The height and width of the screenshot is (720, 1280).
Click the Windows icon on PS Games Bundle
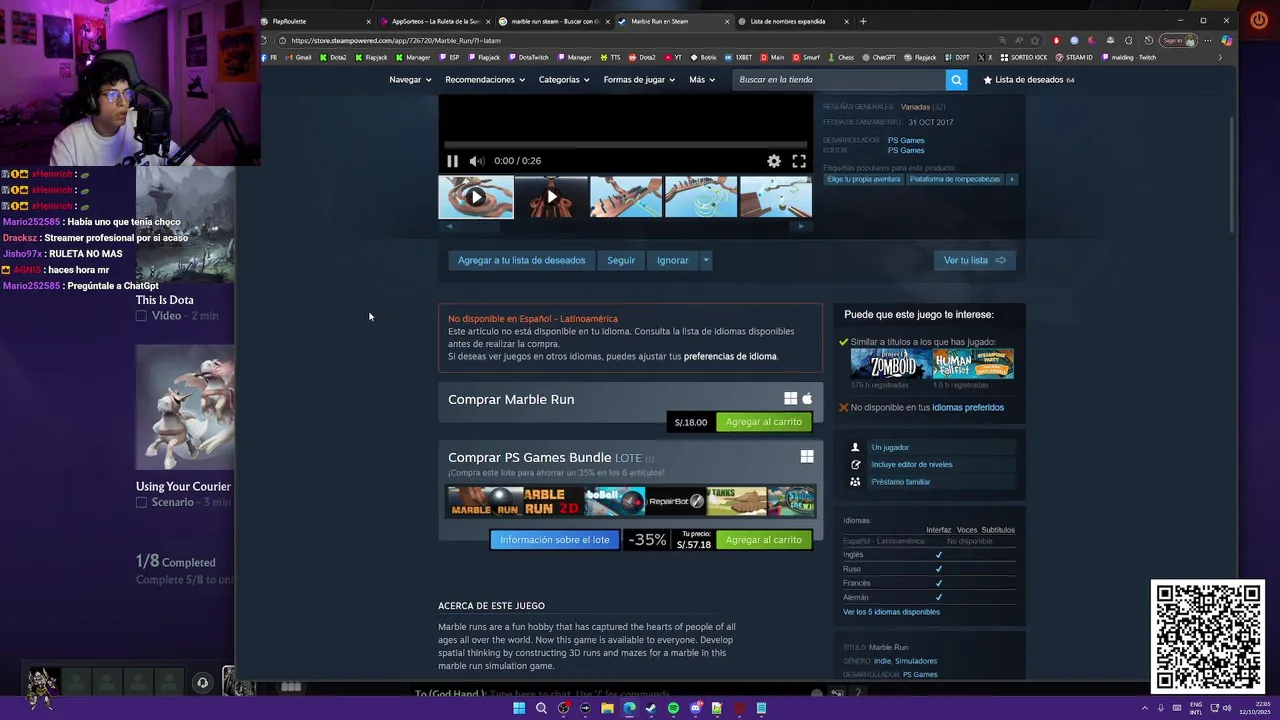(807, 457)
